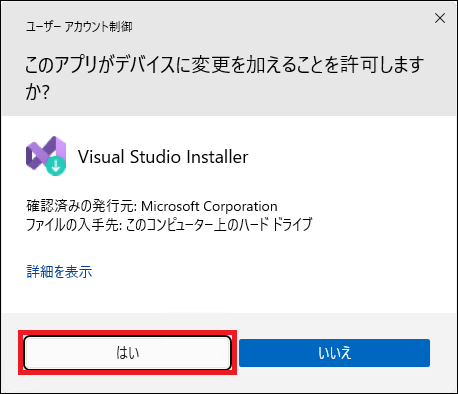Image resolution: width=458 pixels, height=394 pixels.
Task: Click the gray header banner area
Action: [229, 59]
